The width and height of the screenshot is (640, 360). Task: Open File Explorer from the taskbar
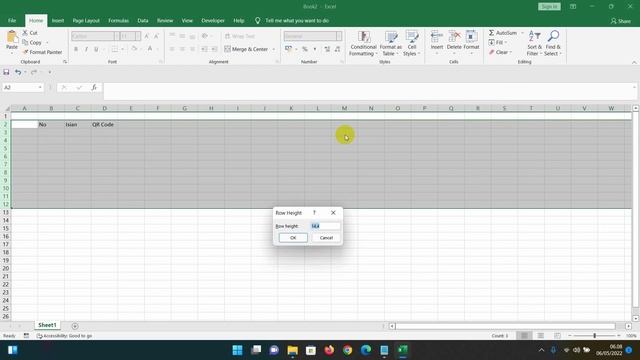click(292, 350)
